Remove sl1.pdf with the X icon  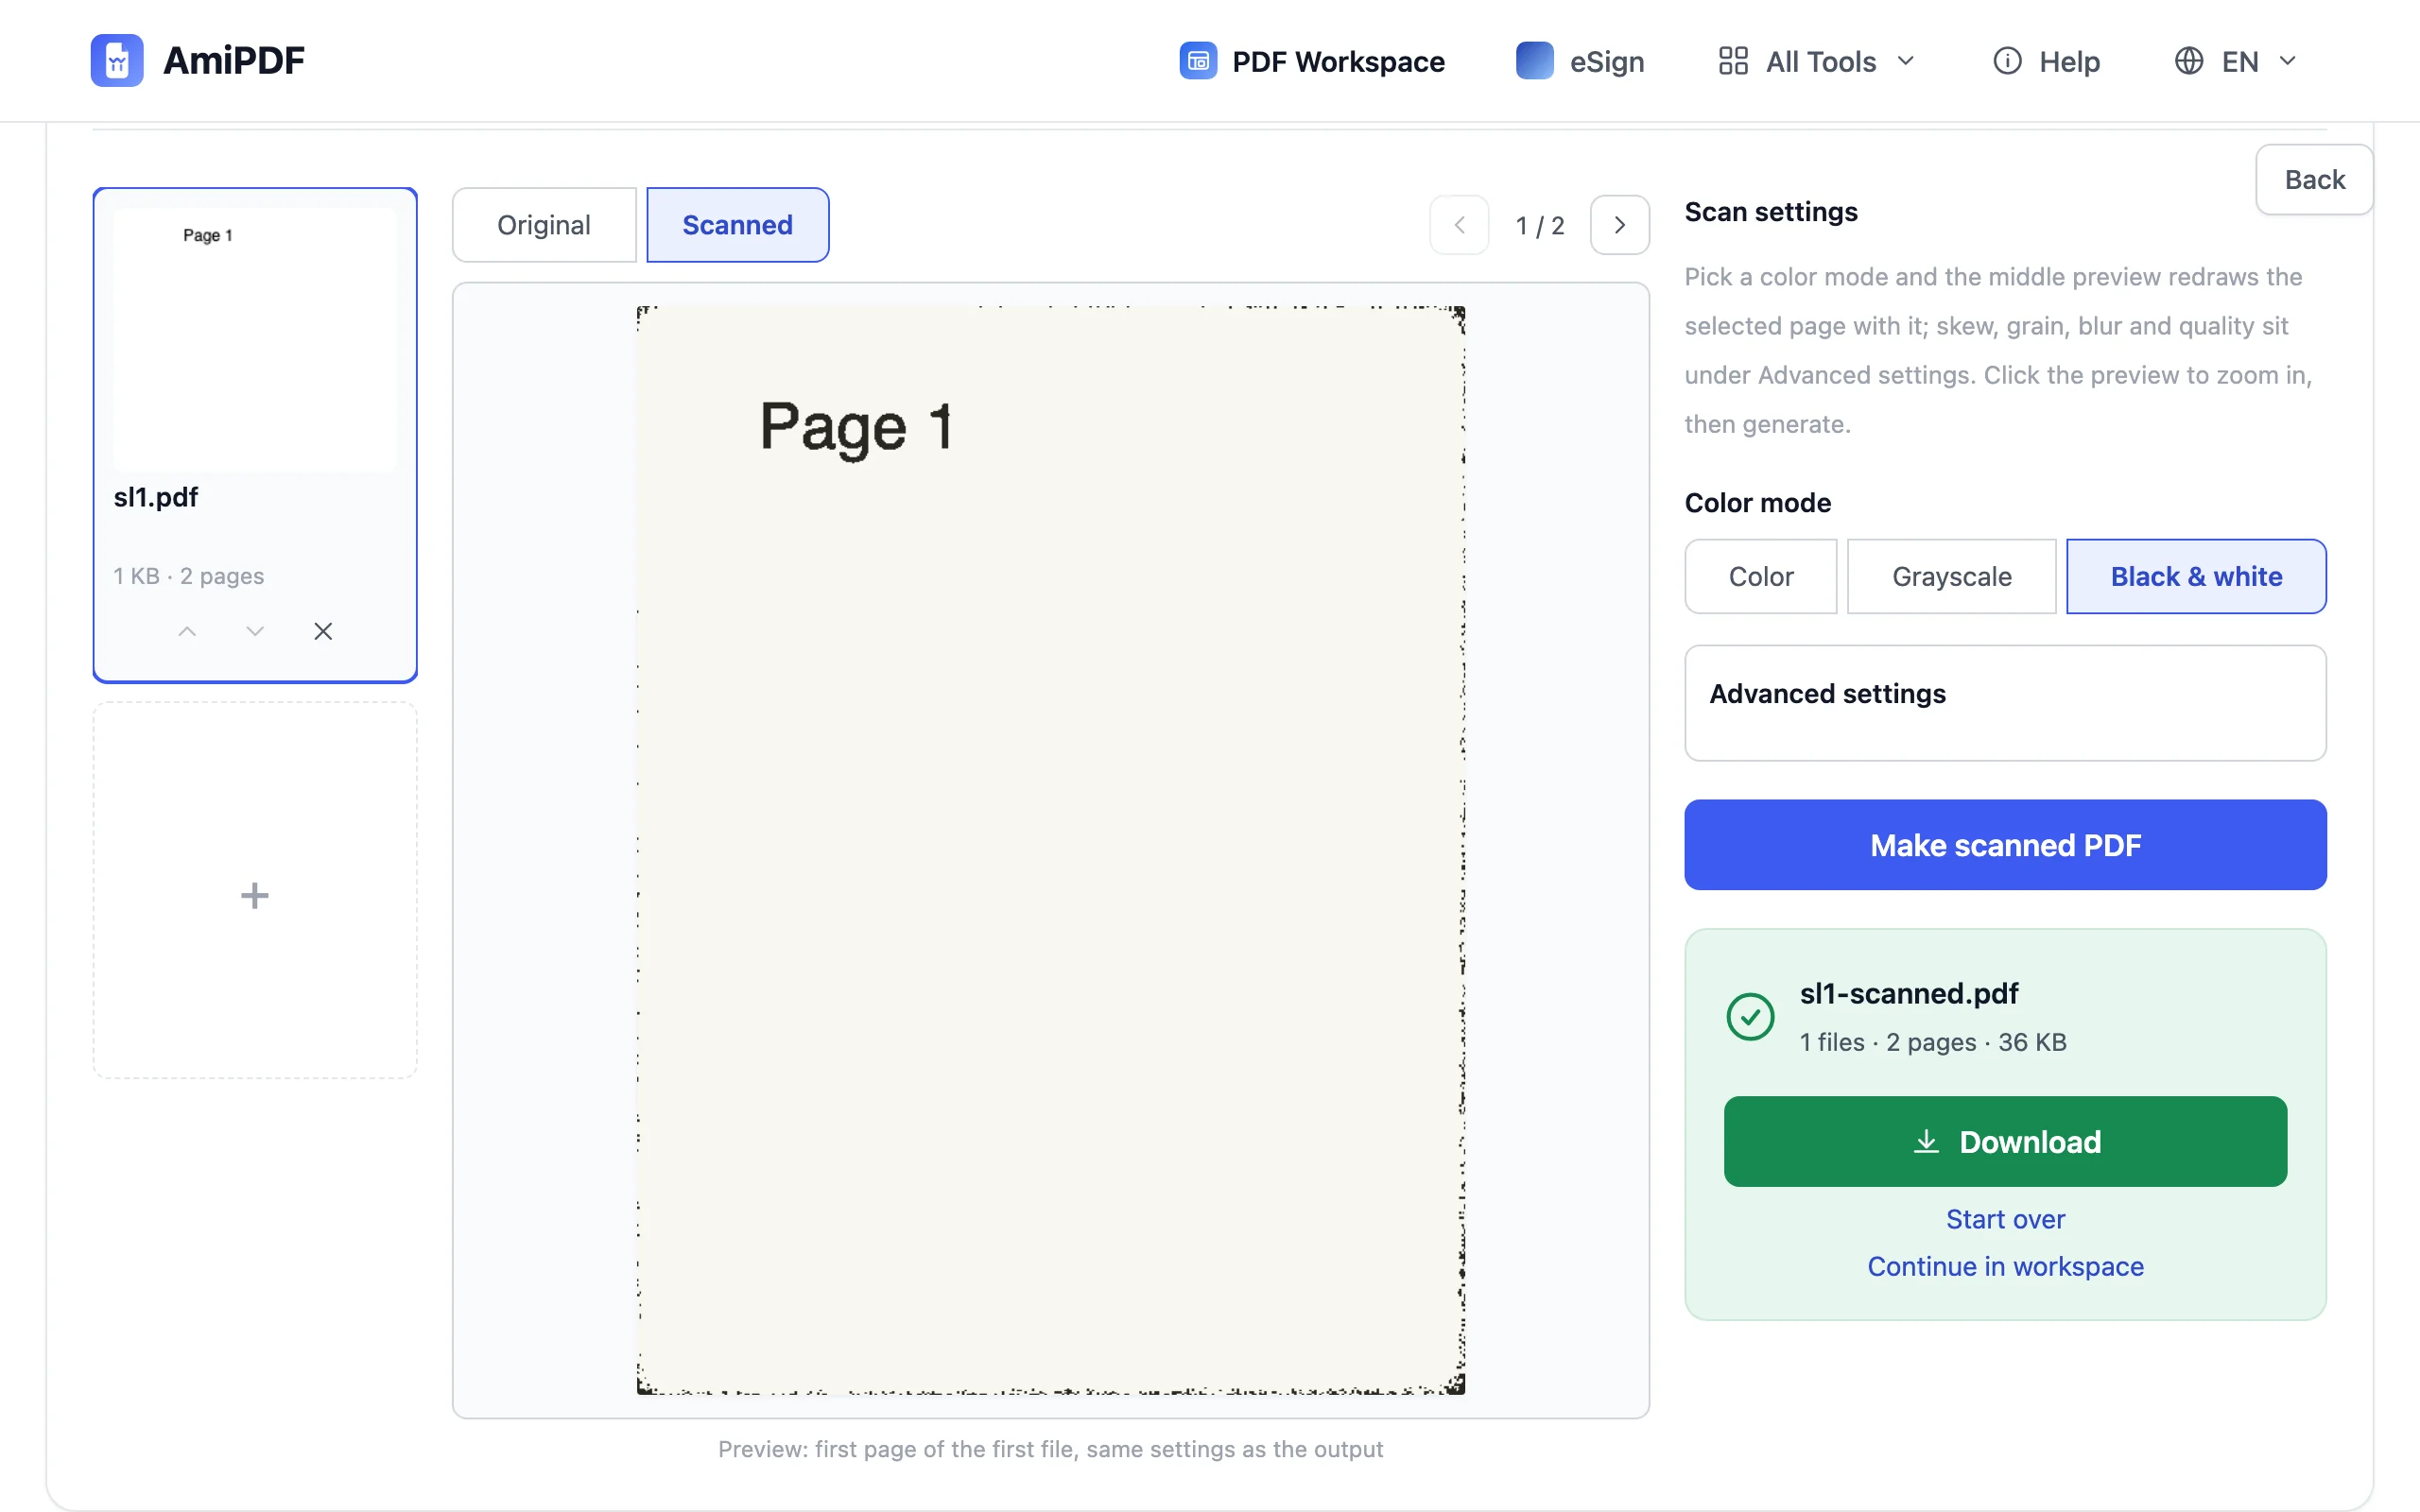tap(323, 631)
